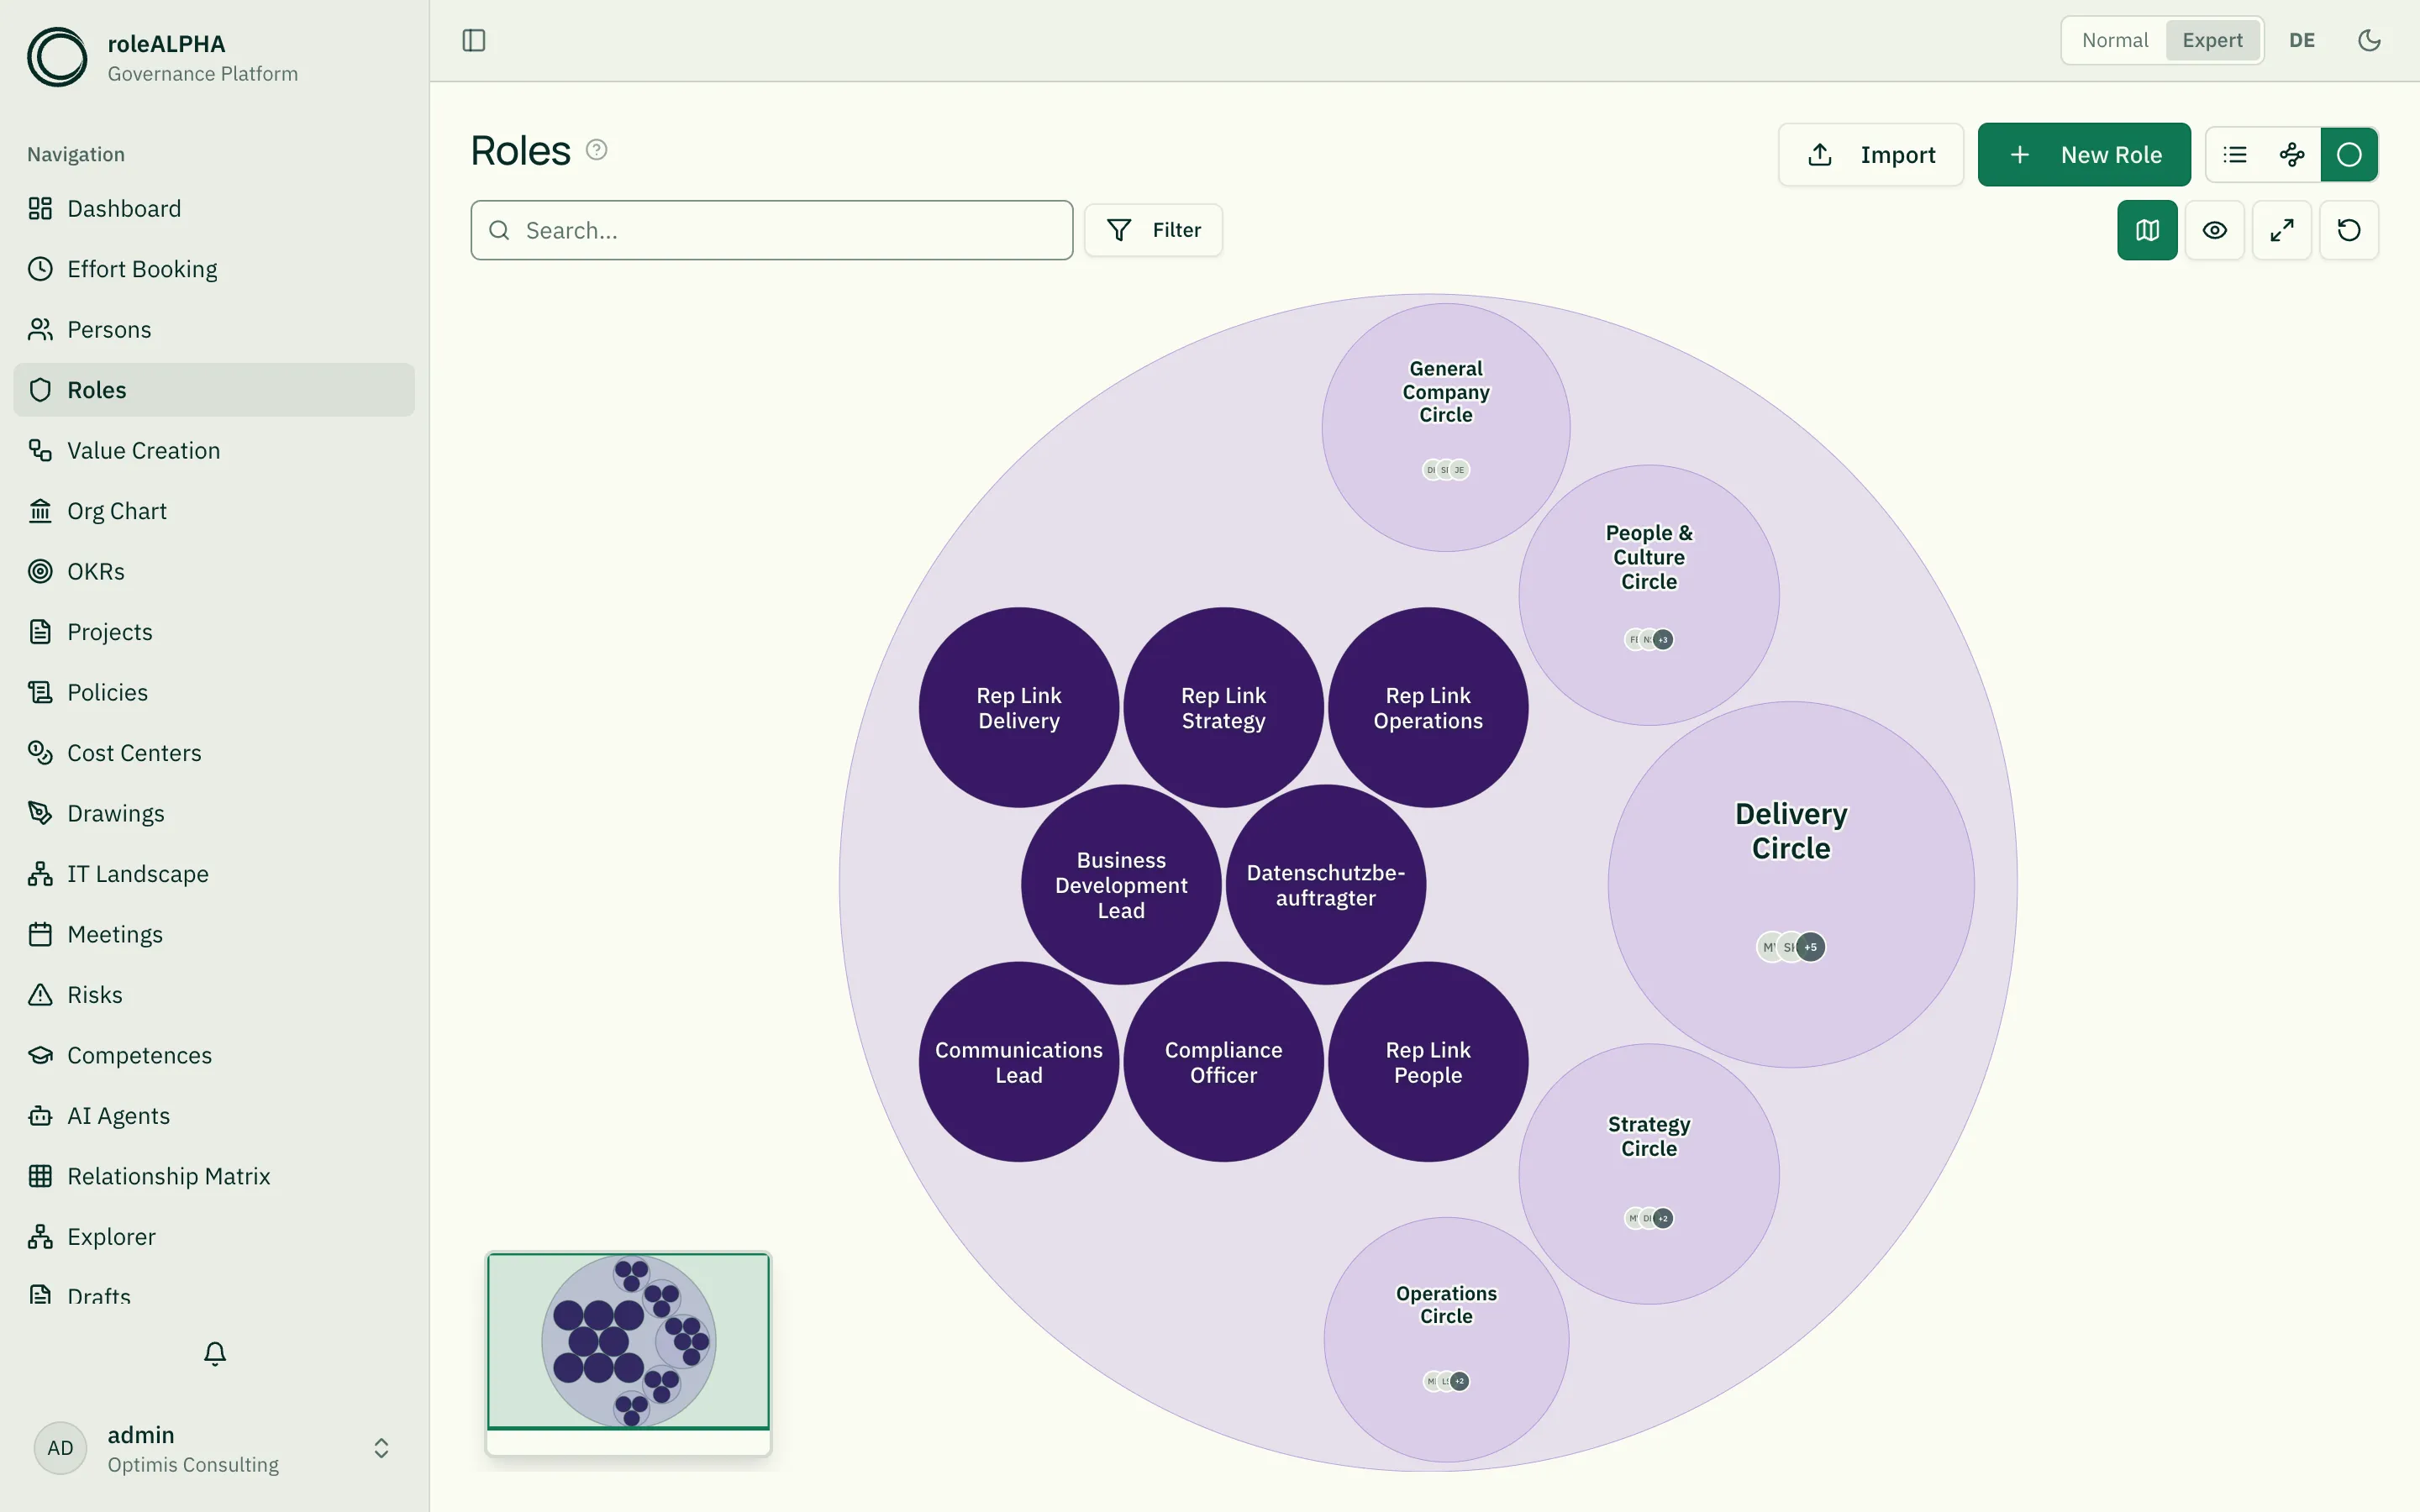Switch to list view icon
The height and width of the screenshot is (1512, 2420).
pyautogui.click(x=2235, y=155)
